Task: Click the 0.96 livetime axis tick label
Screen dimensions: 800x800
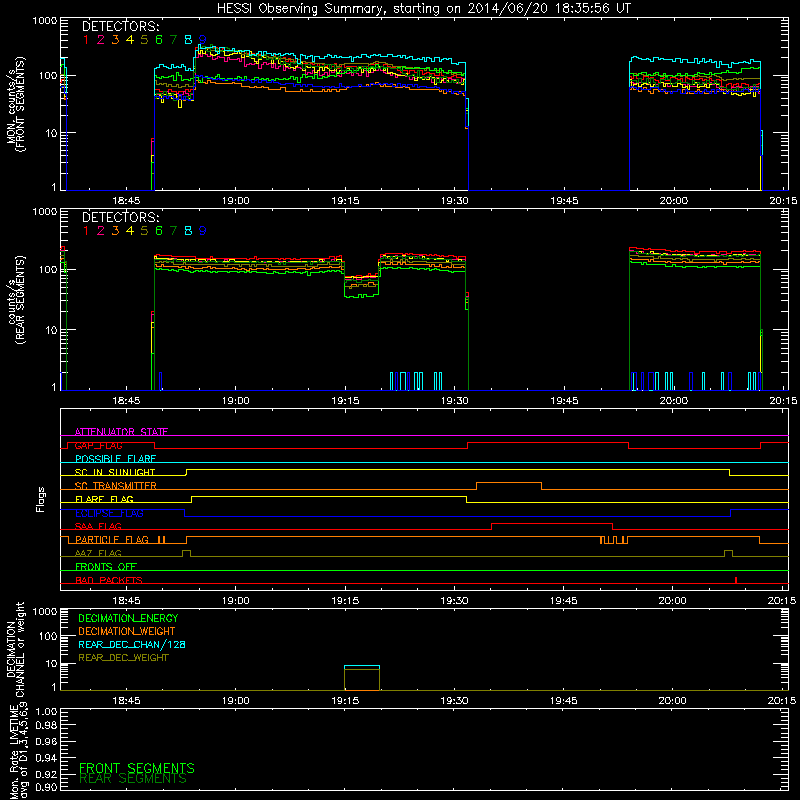Action: [46, 741]
